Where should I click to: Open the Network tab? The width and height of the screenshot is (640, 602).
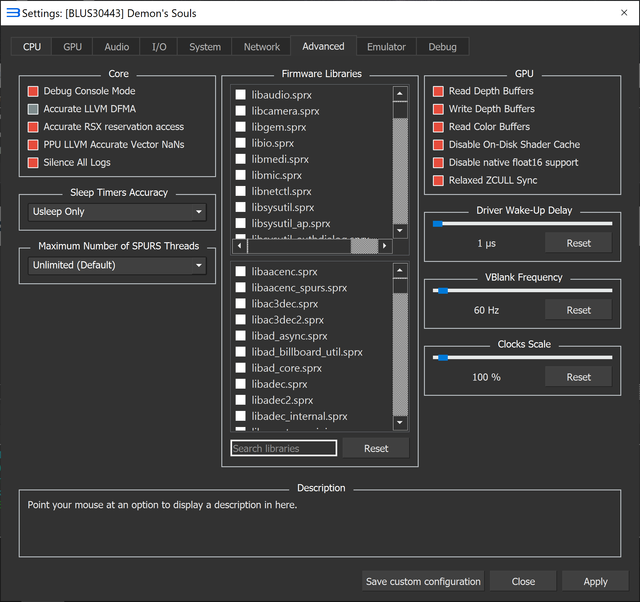262,47
